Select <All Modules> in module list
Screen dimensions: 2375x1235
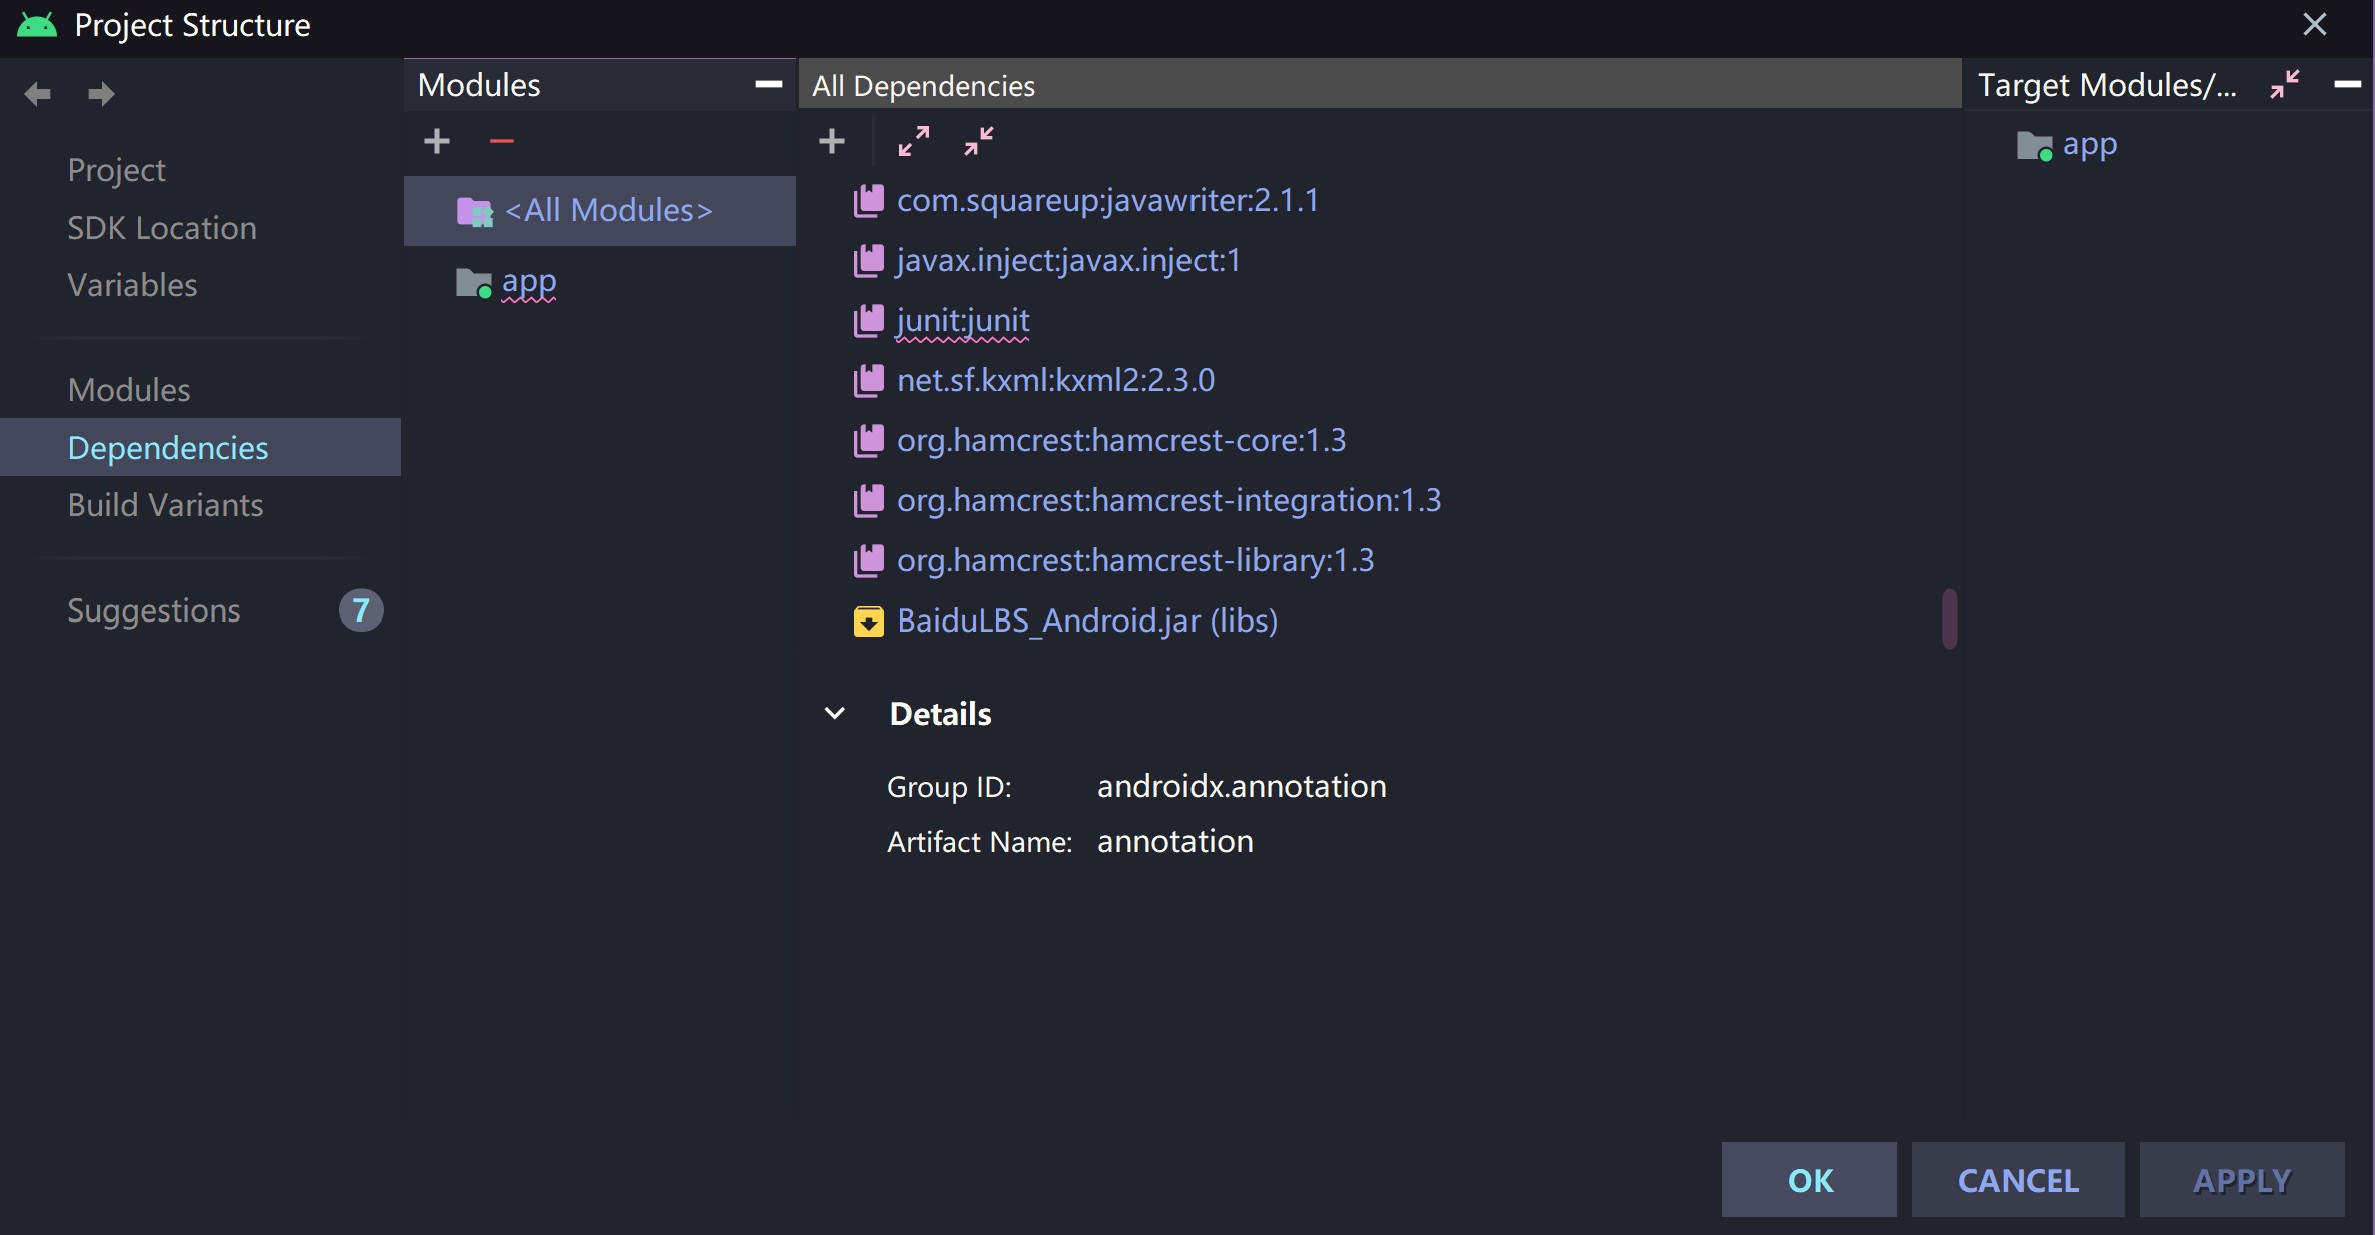[x=607, y=211]
